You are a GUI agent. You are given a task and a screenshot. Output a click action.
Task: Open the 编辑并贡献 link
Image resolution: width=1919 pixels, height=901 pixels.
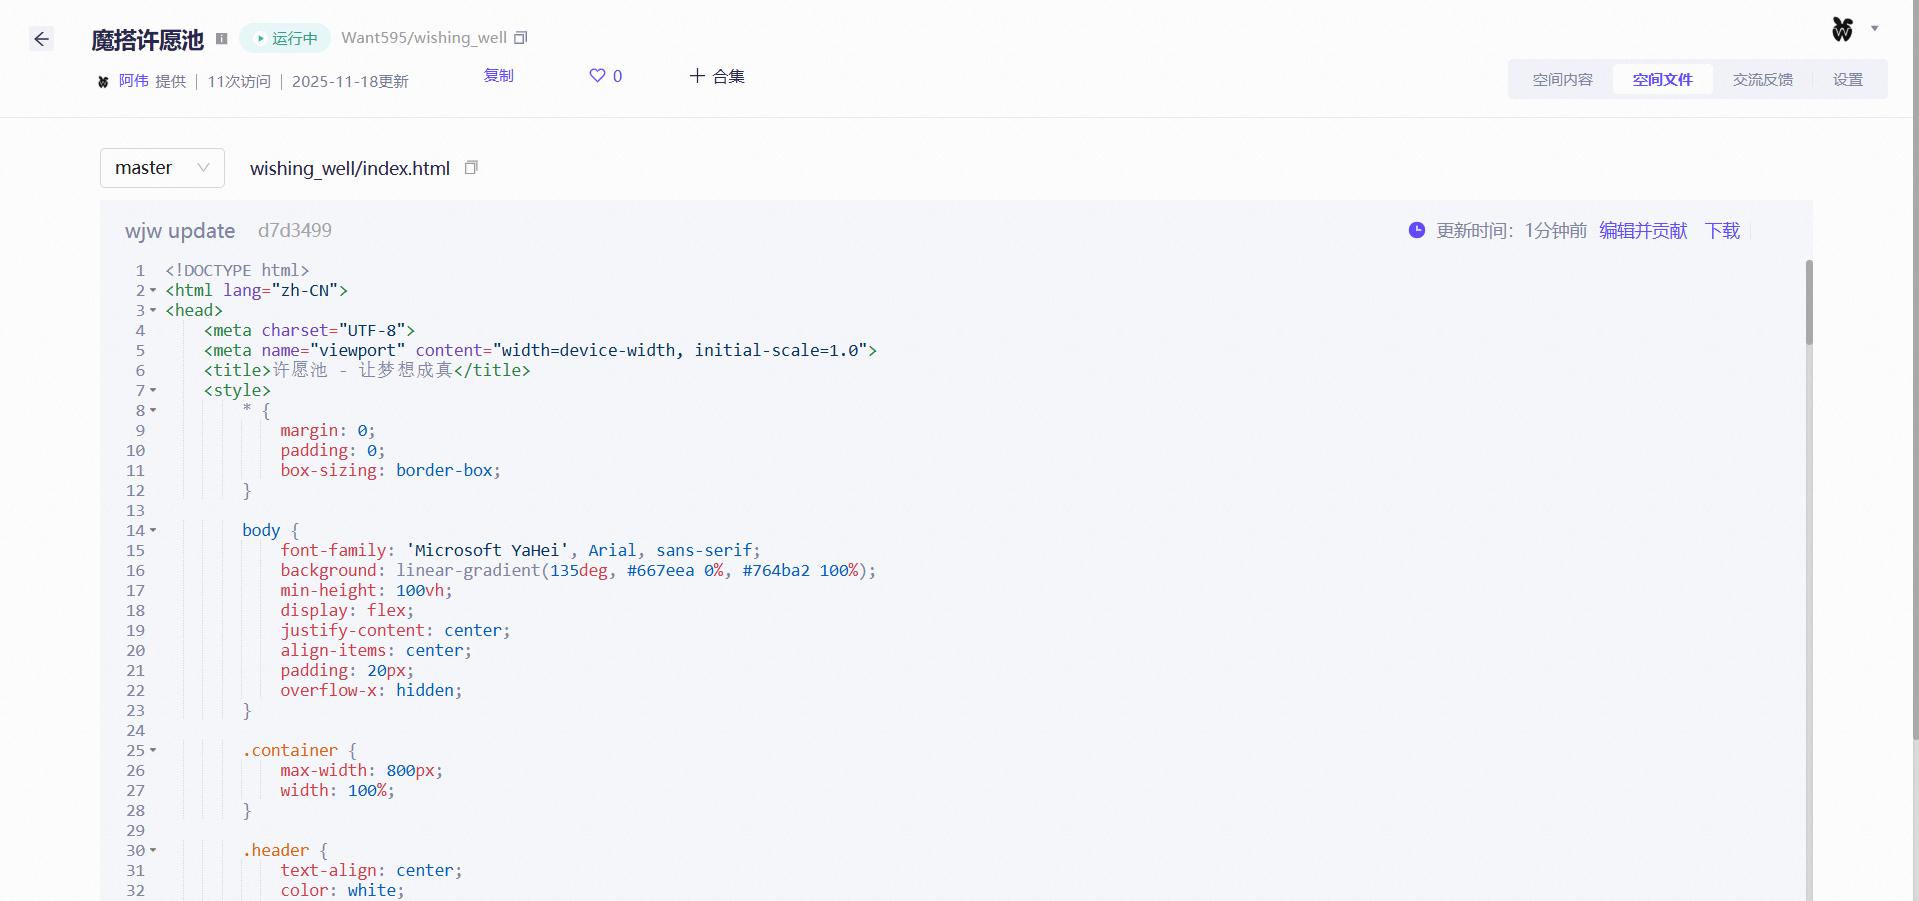click(1643, 231)
